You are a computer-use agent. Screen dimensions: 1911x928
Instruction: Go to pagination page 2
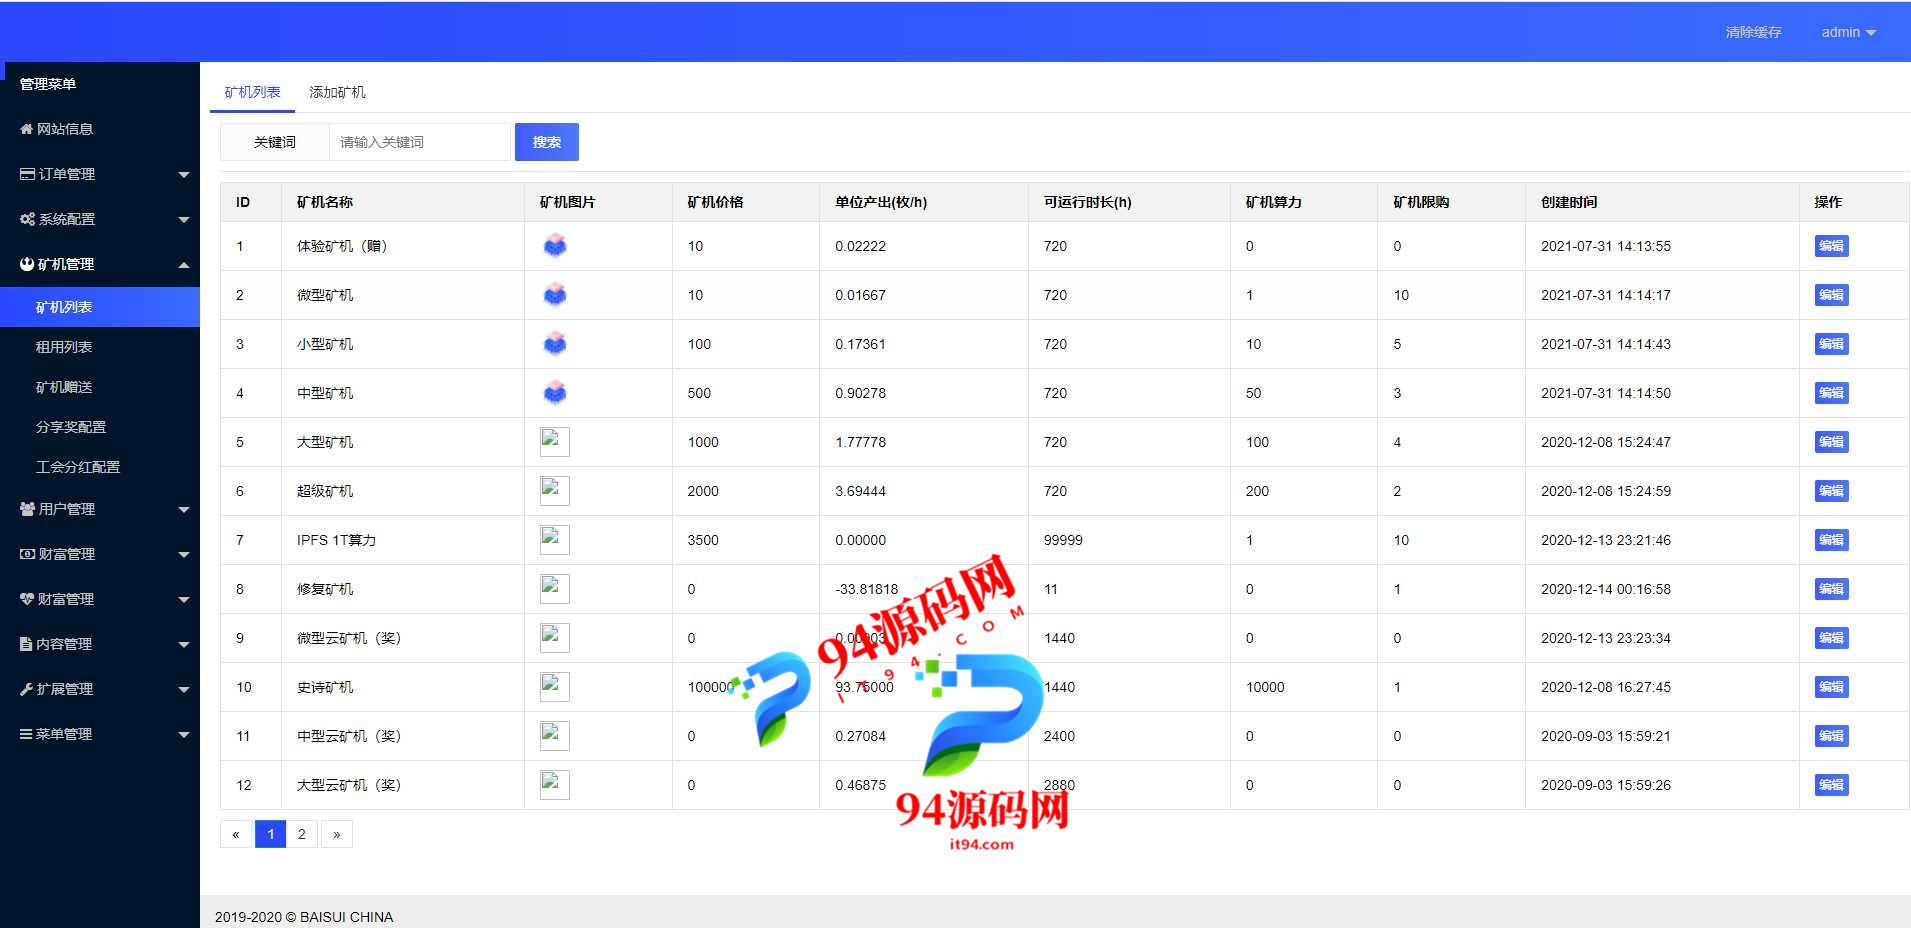pyautogui.click(x=302, y=834)
